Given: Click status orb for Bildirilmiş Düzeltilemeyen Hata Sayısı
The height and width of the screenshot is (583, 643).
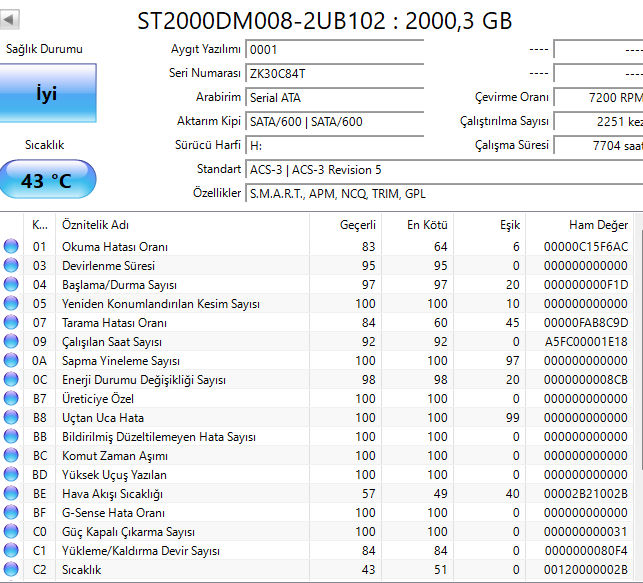Looking at the screenshot, I should pyautogui.click(x=11, y=436).
